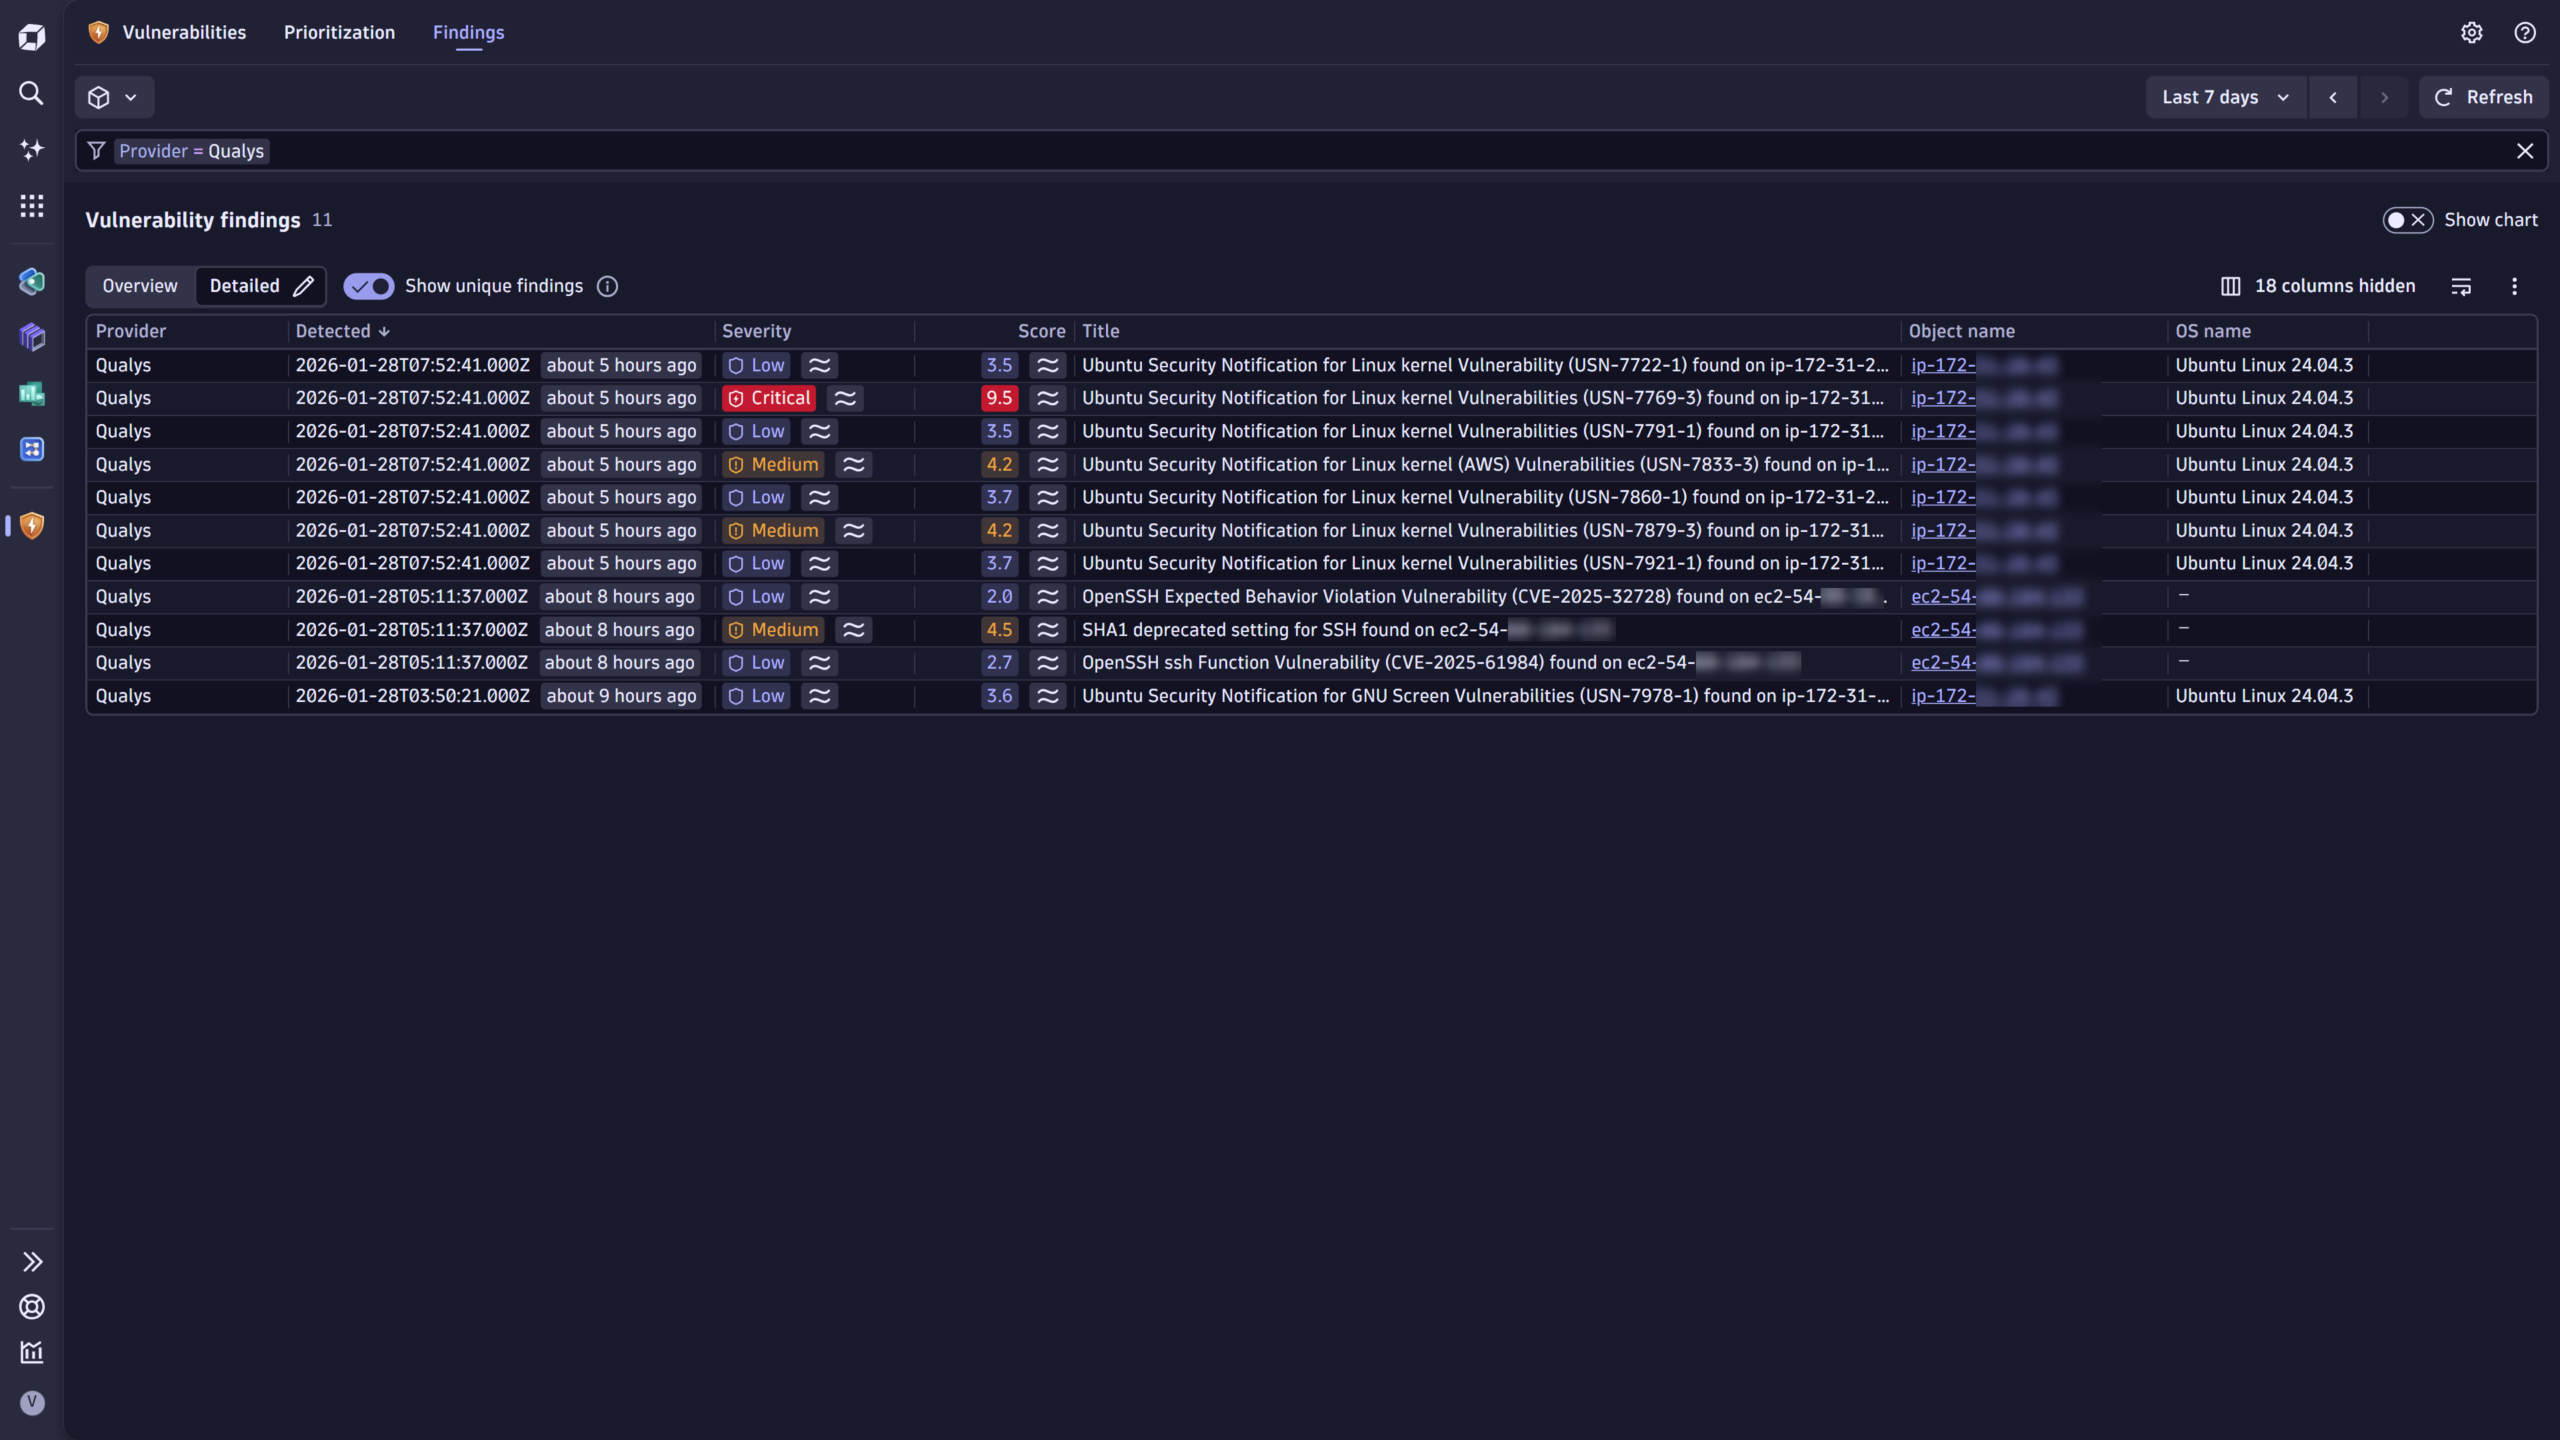This screenshot has height=1440, width=2560.
Task: Expand the sidebar with the double-chevron icon
Action: point(31,1261)
